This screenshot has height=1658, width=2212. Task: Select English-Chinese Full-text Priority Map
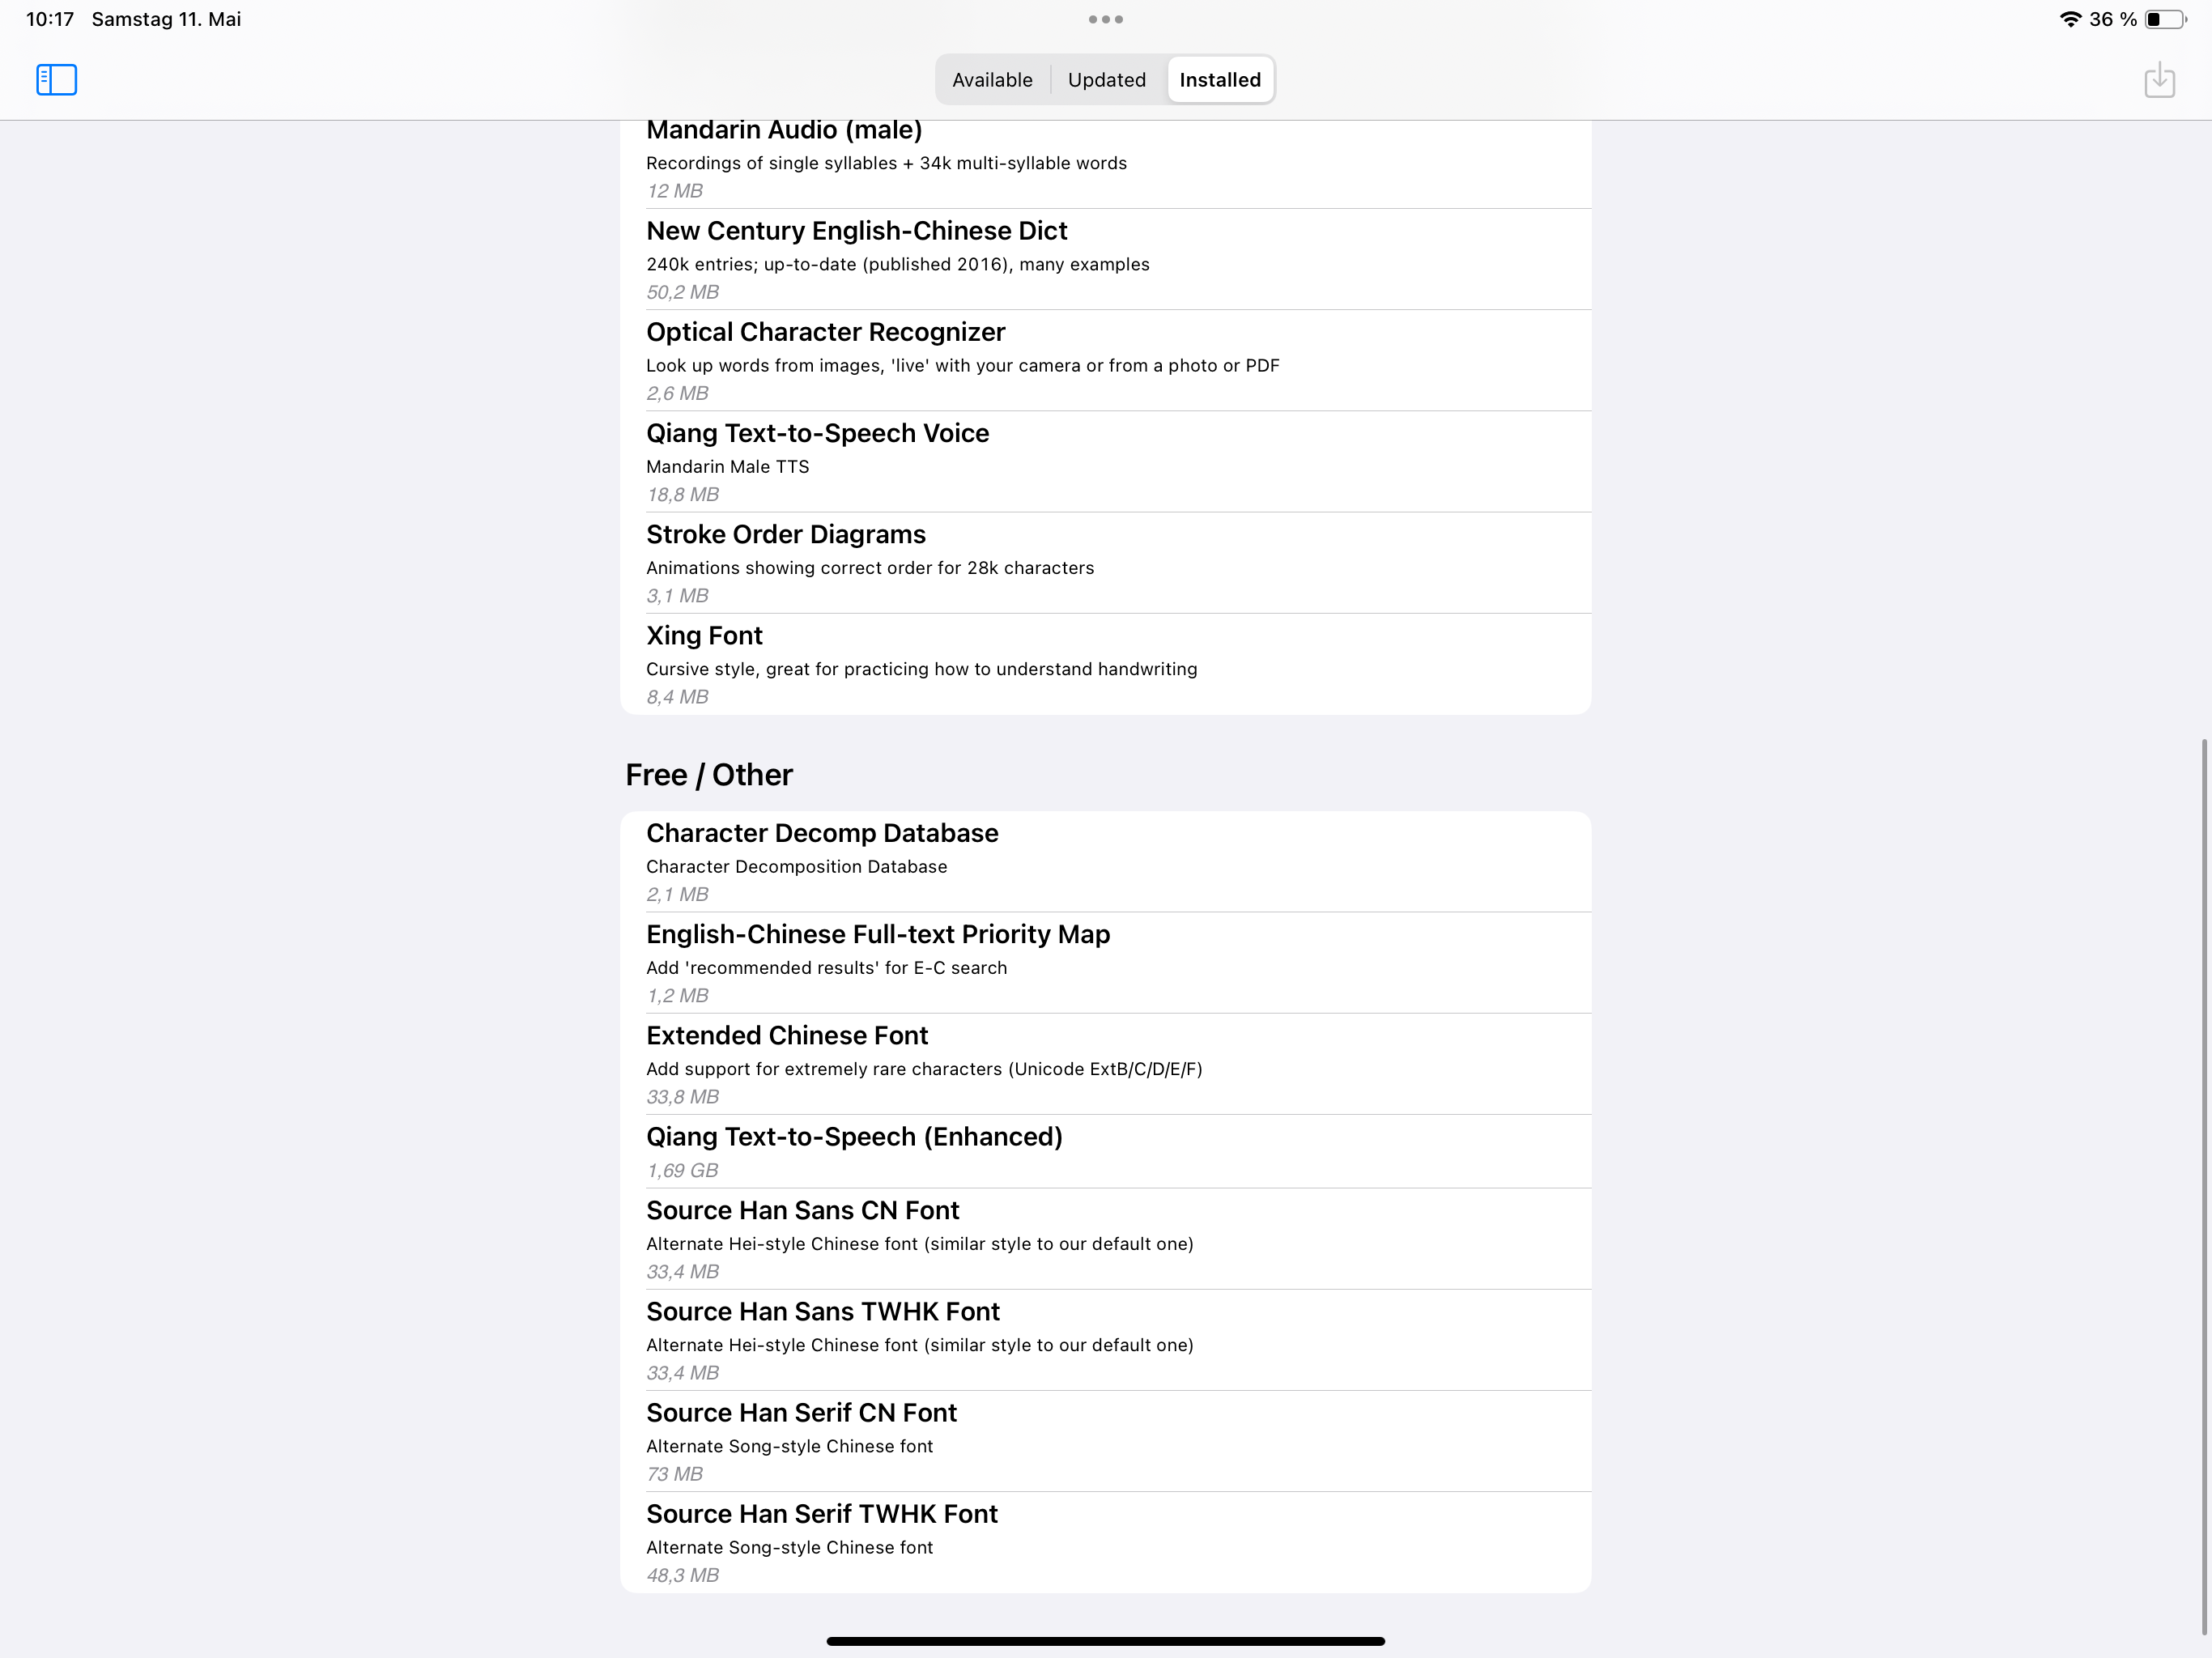1105,963
